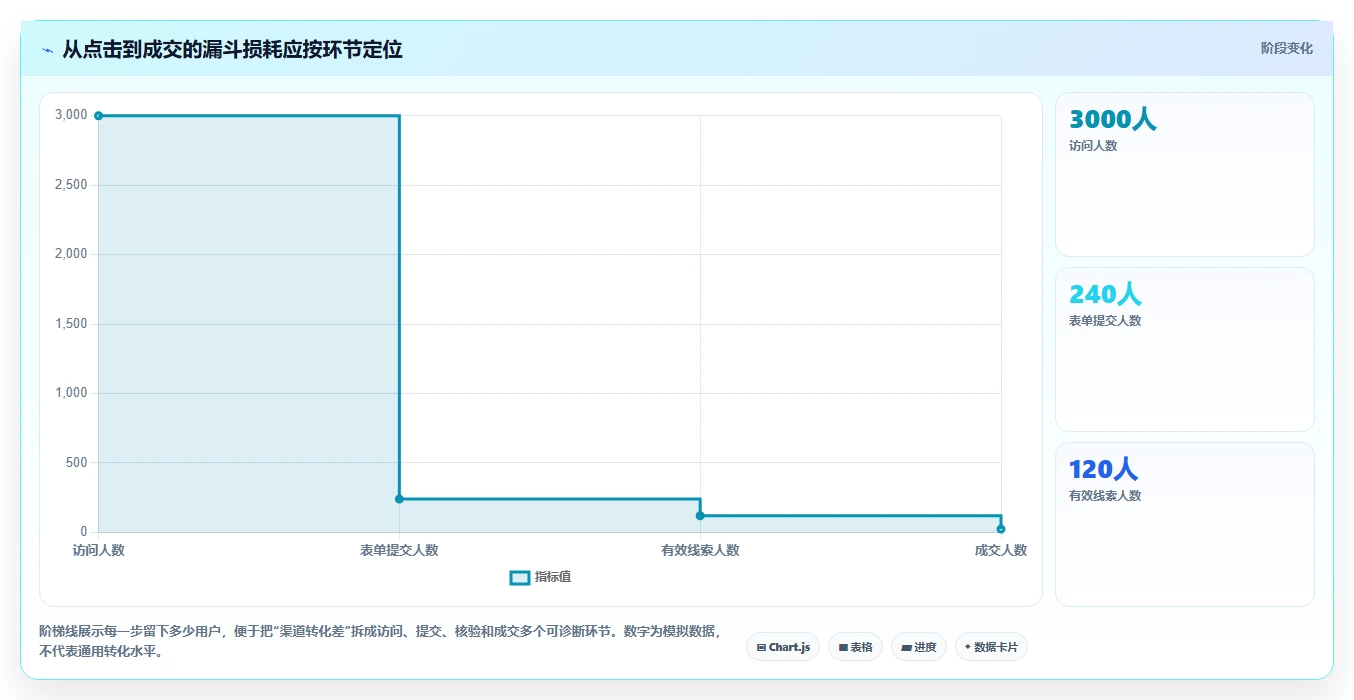The image size is (1354, 700).
Task: Click the 访问人数 x-axis label
Action: [98, 550]
